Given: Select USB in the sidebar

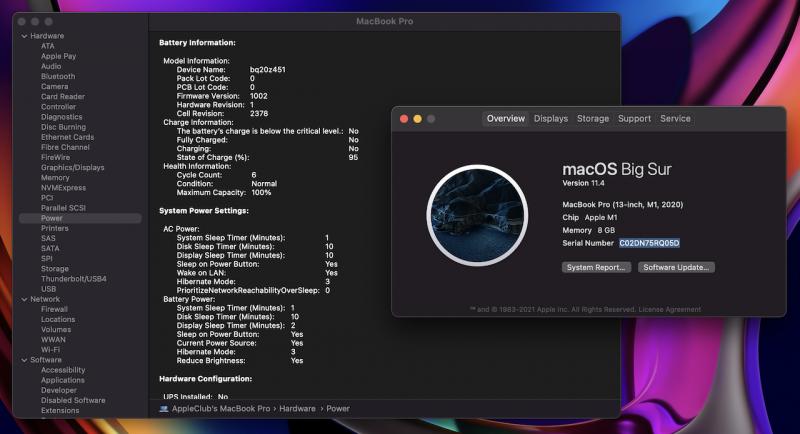Looking at the screenshot, I should [48, 289].
